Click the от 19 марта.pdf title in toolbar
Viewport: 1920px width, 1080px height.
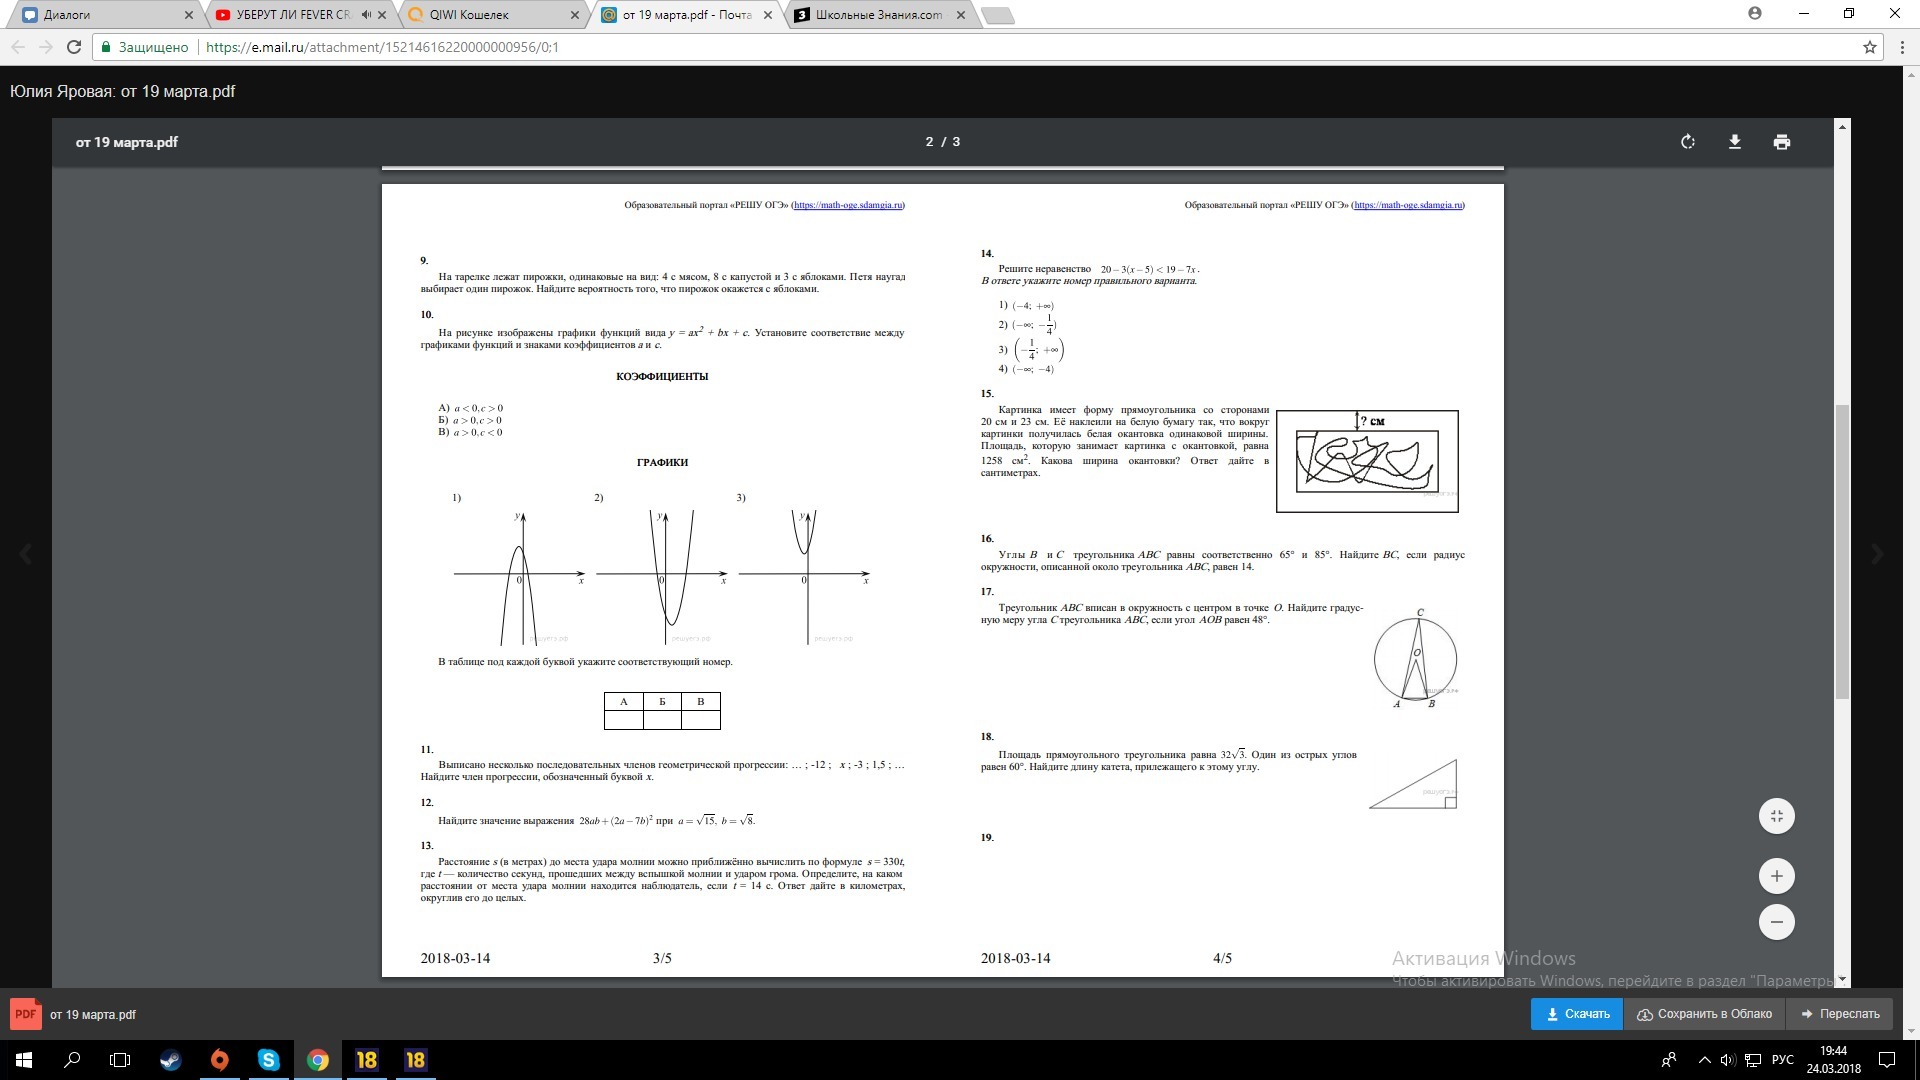(x=127, y=142)
